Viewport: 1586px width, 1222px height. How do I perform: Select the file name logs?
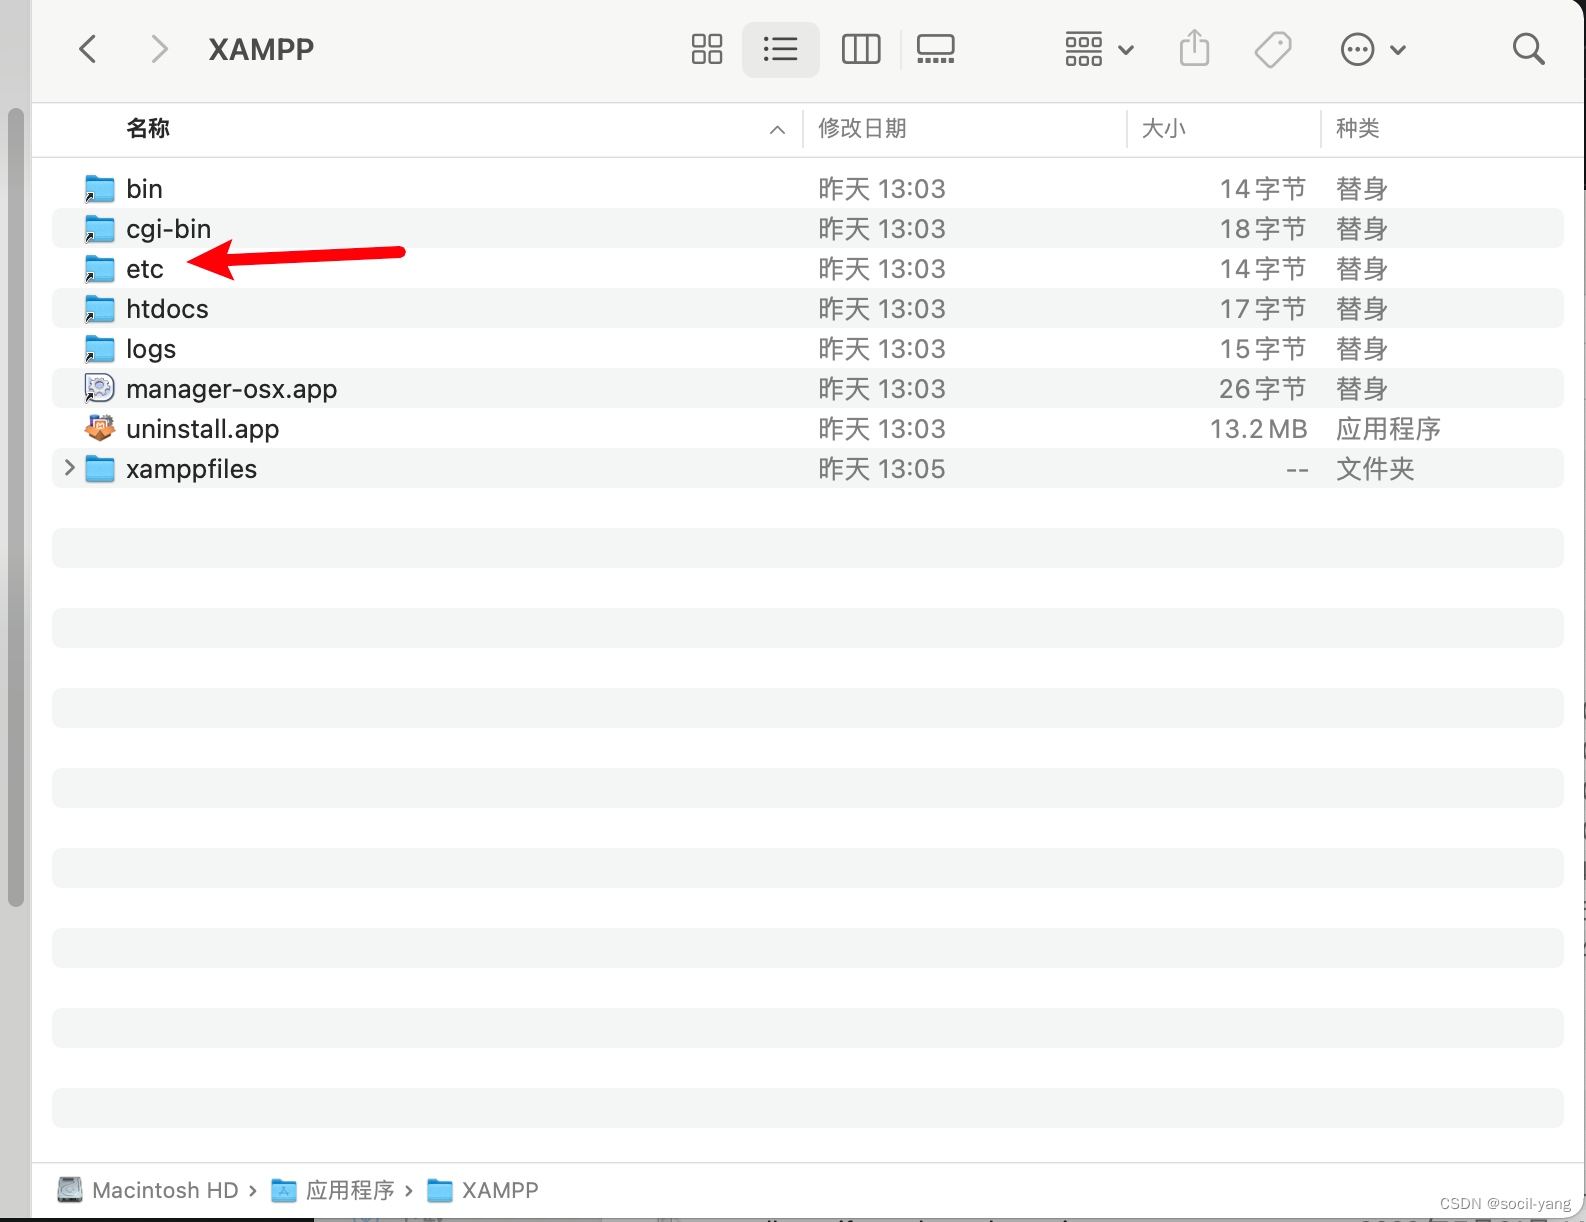151,349
